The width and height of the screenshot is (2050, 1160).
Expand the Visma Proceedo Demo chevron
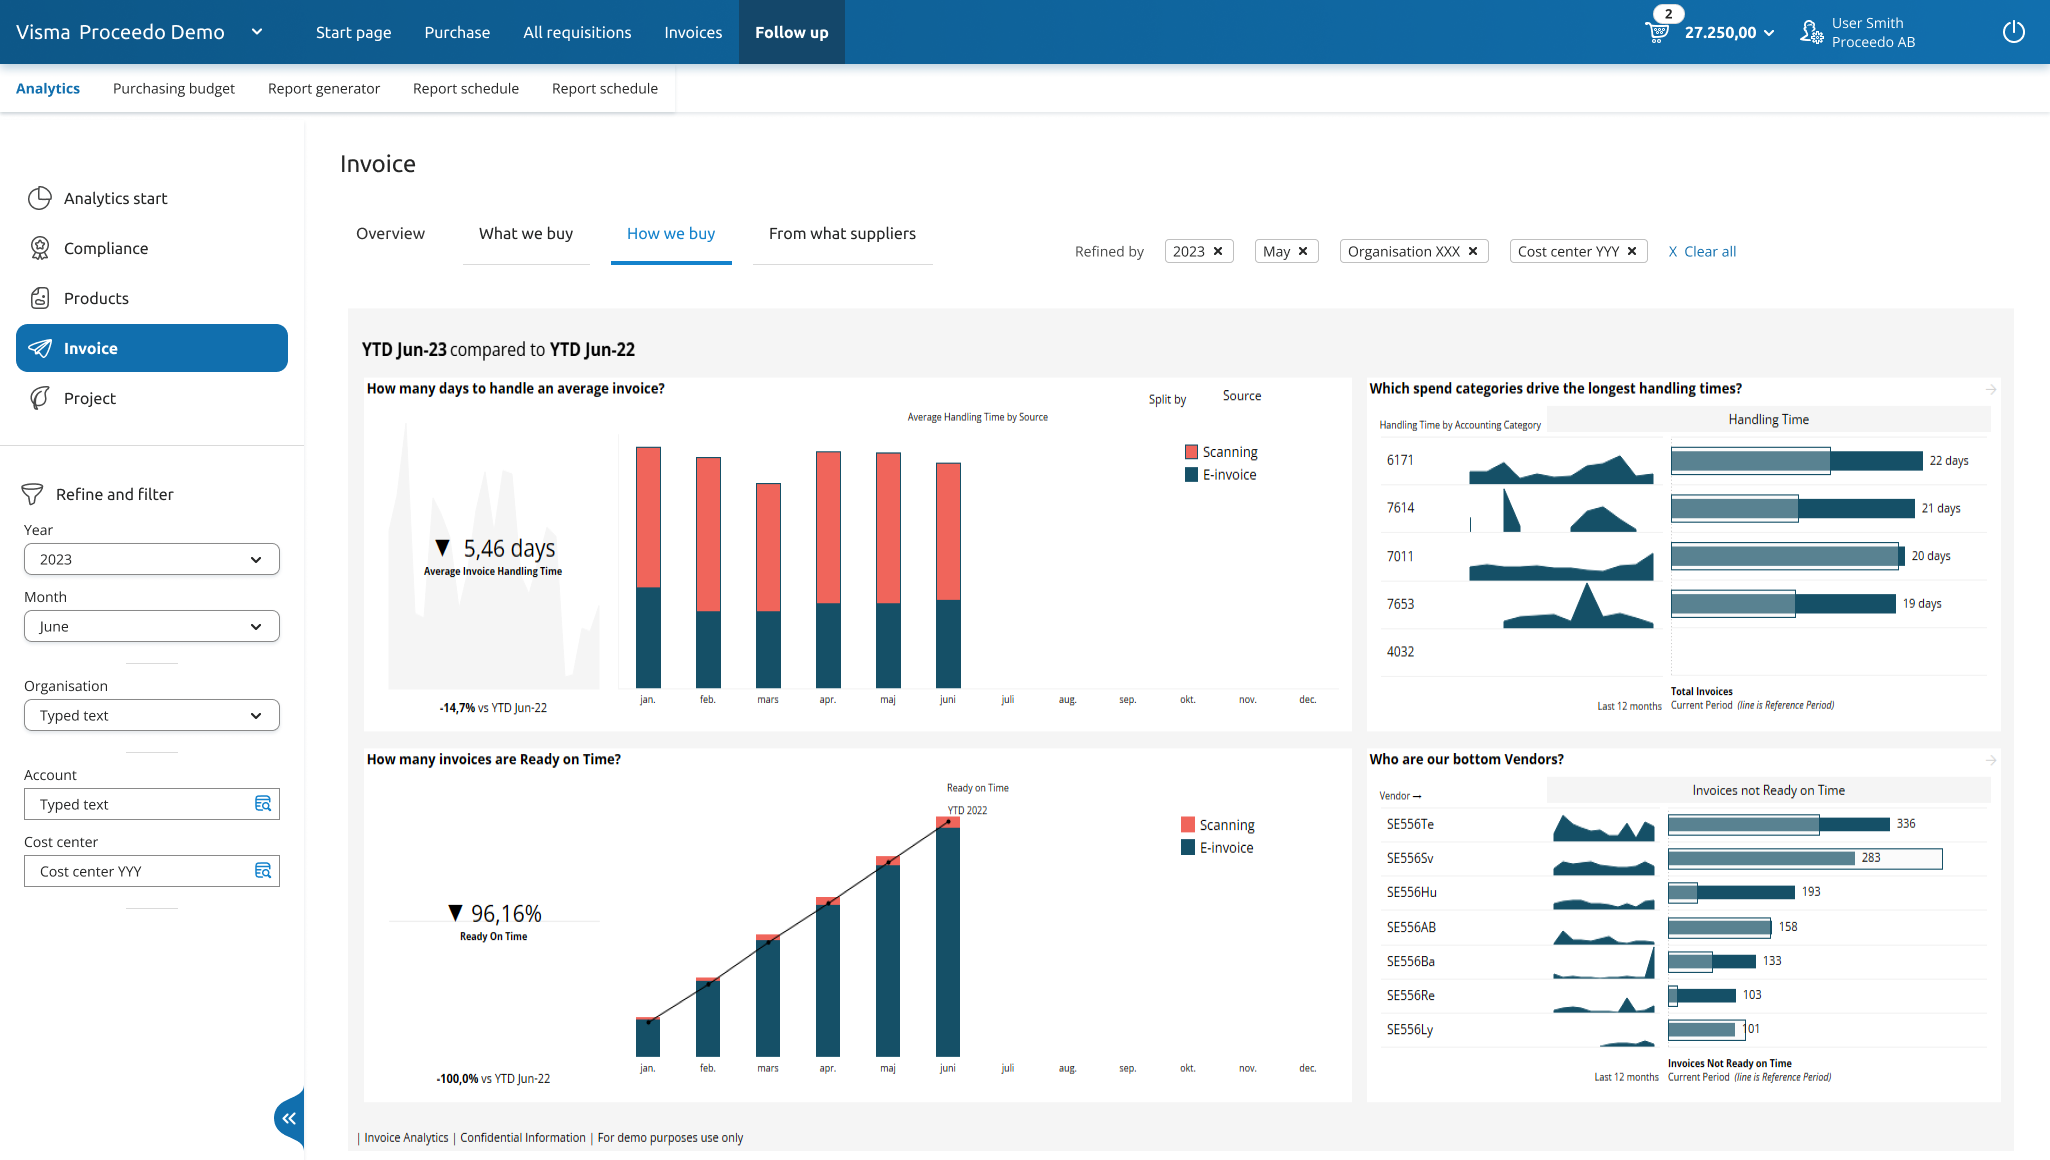(x=257, y=32)
